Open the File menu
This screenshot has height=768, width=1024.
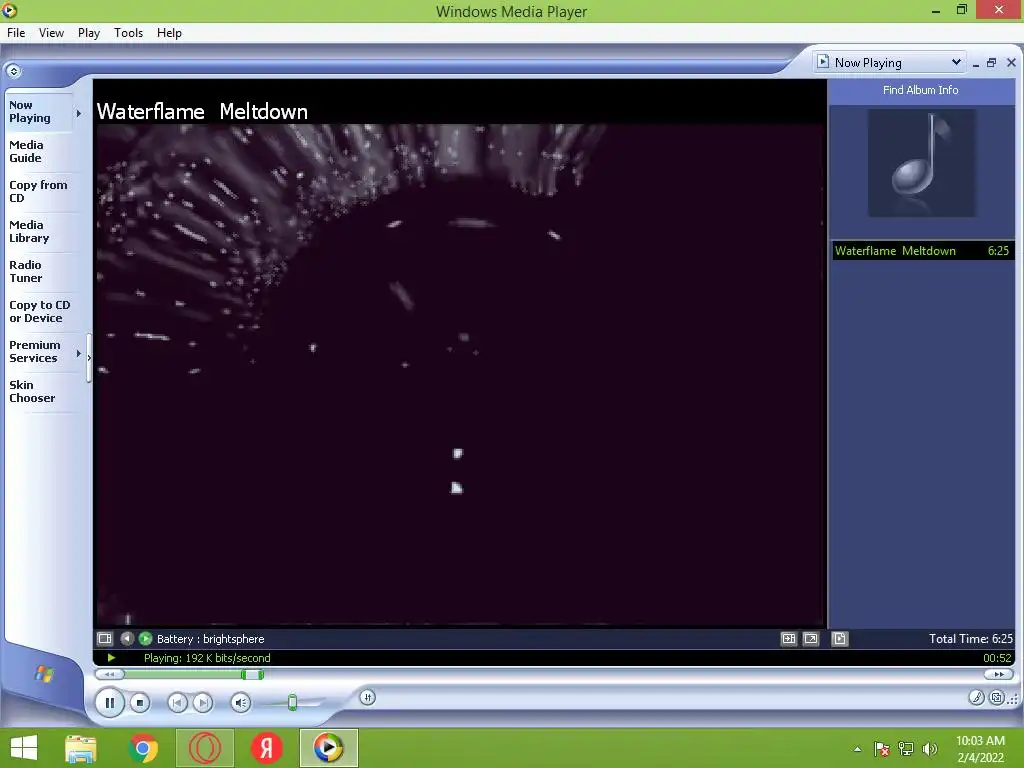[x=16, y=33]
